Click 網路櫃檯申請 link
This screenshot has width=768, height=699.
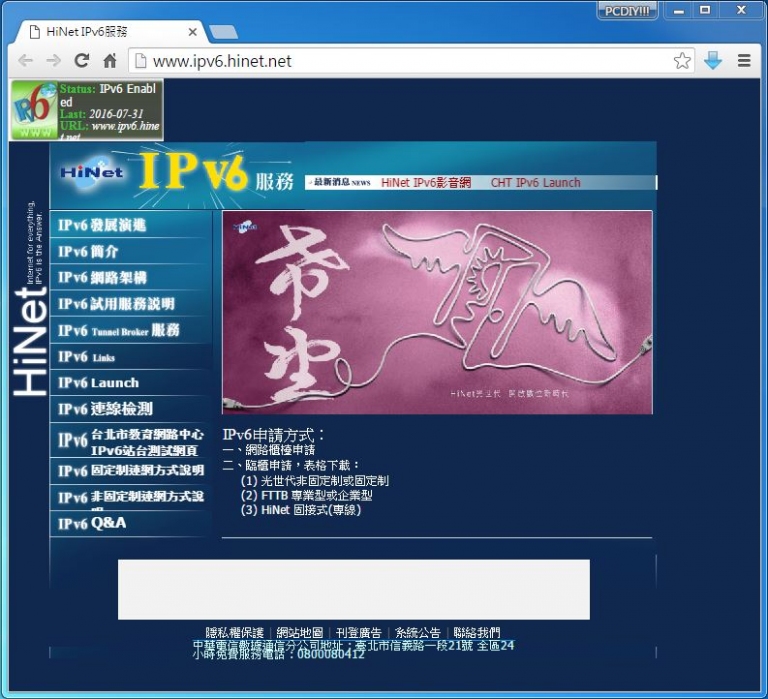280,450
